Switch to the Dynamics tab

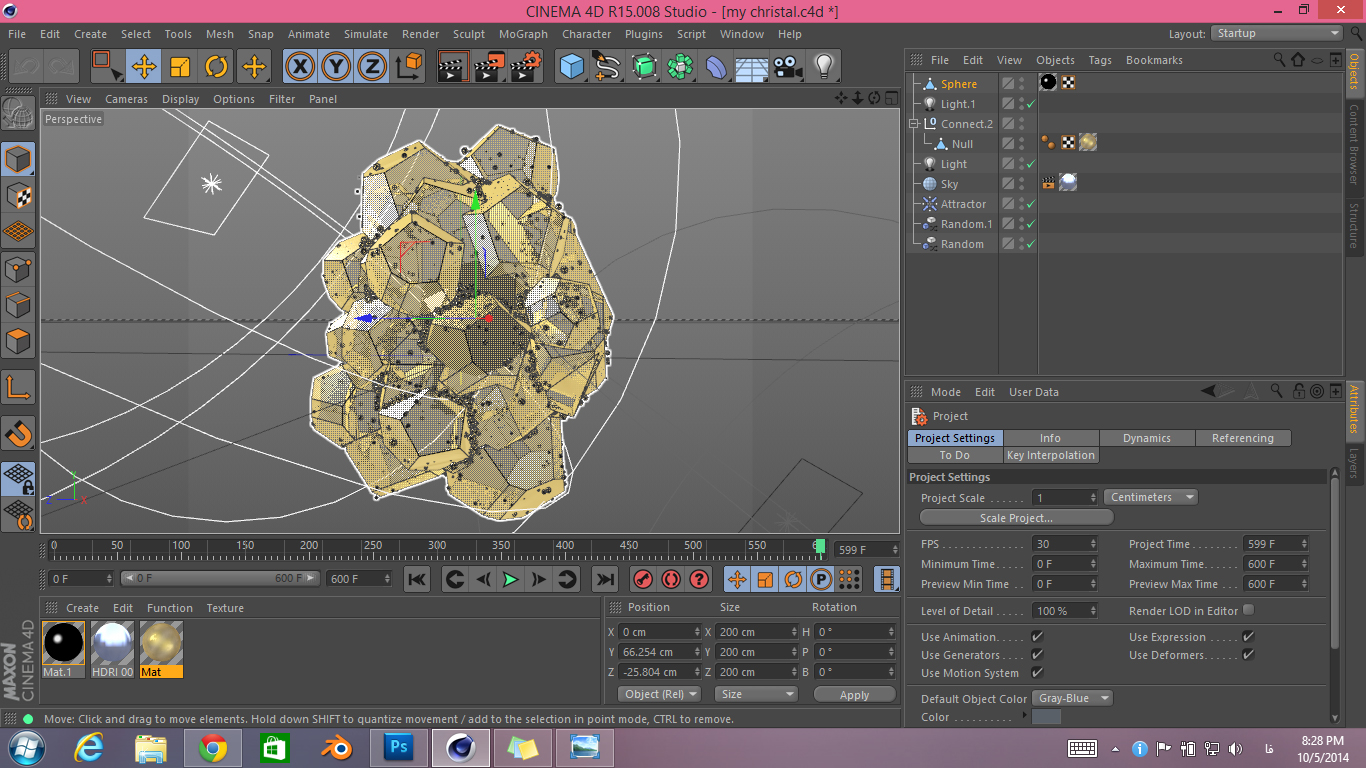(1146, 438)
